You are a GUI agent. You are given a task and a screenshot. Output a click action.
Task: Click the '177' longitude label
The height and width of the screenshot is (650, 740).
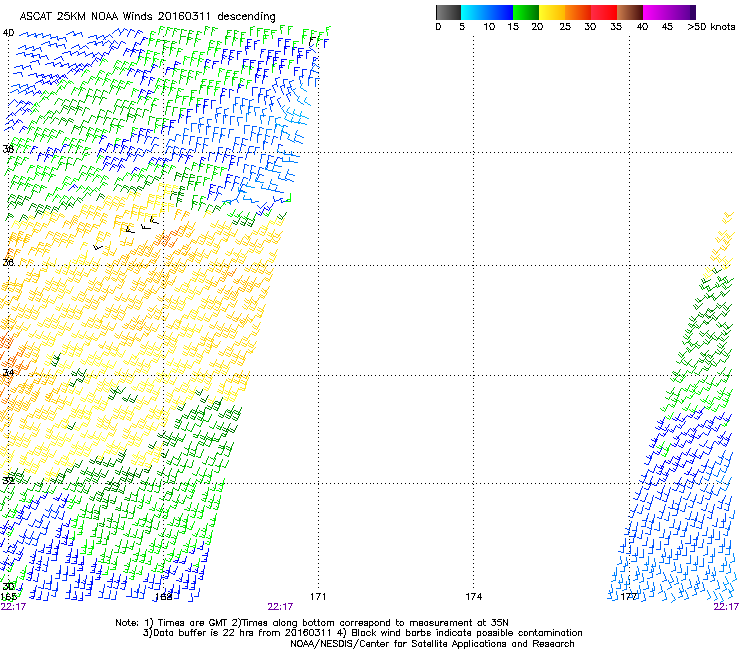pos(629,597)
